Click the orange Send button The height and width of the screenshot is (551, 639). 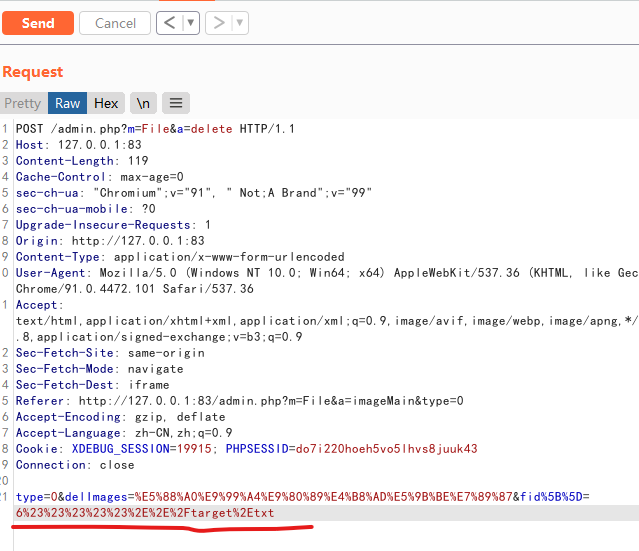(x=38, y=23)
